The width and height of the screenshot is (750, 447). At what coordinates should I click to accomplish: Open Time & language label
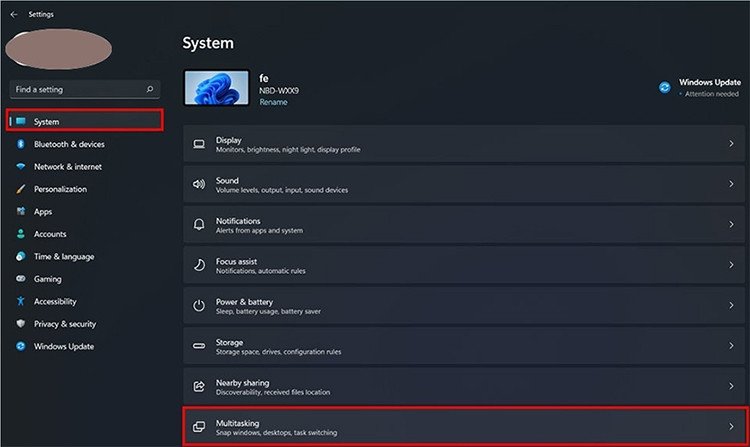(x=64, y=257)
